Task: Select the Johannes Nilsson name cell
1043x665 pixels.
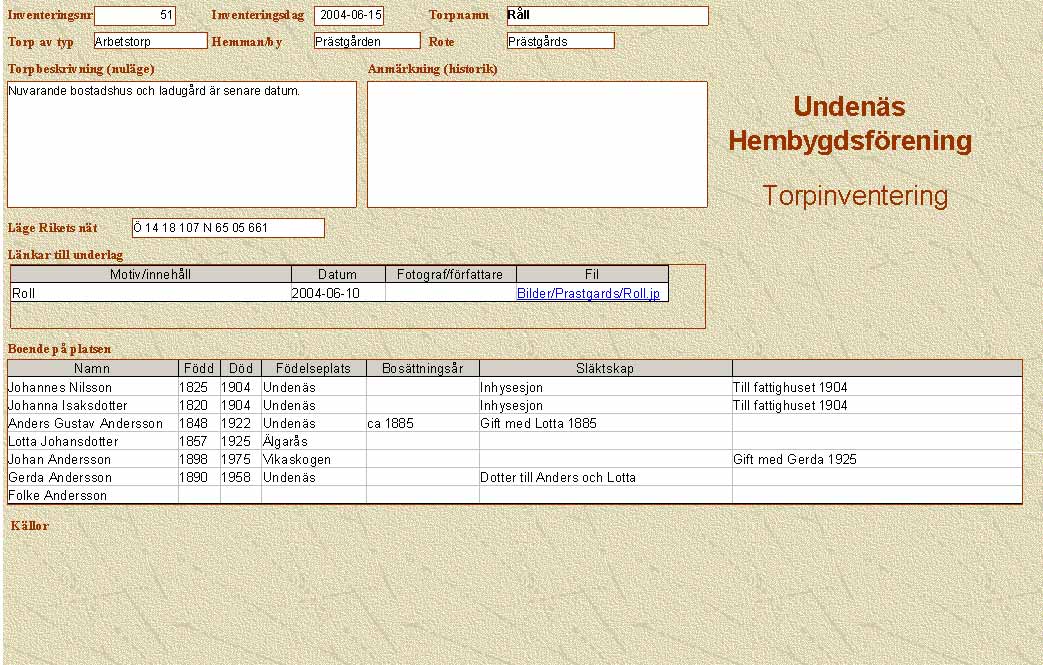Action: pos(92,387)
